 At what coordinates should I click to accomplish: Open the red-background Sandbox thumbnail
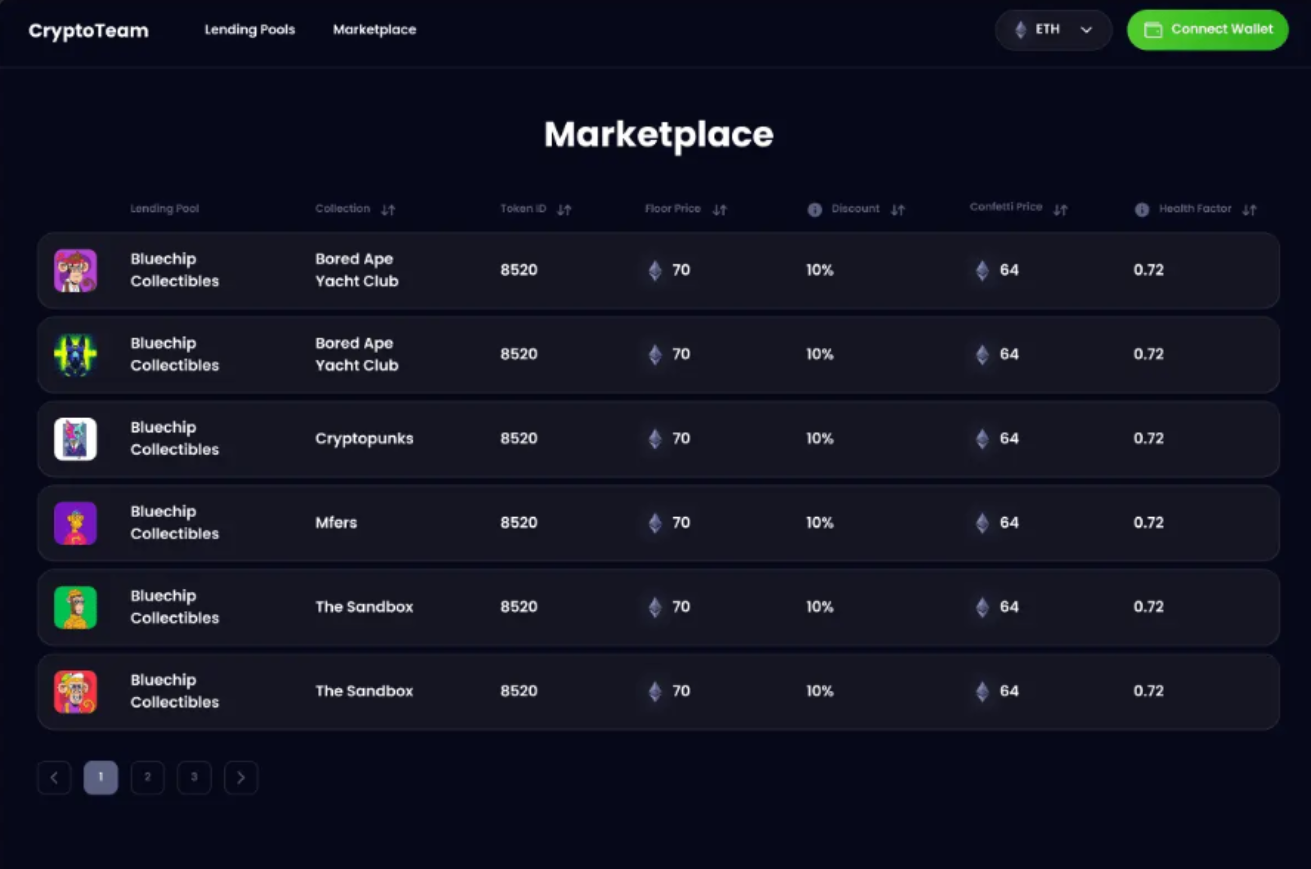click(x=75, y=692)
